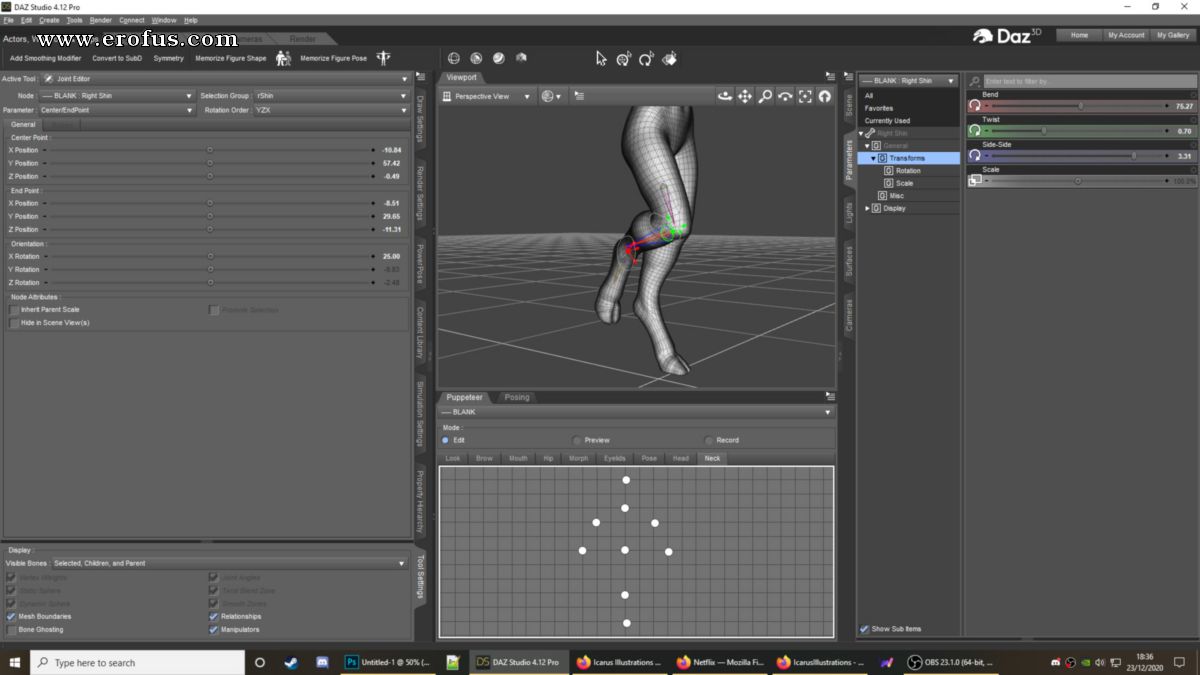This screenshot has width=1200, height=675.
Task: Click the Bend rotation icon
Action: 974,105
